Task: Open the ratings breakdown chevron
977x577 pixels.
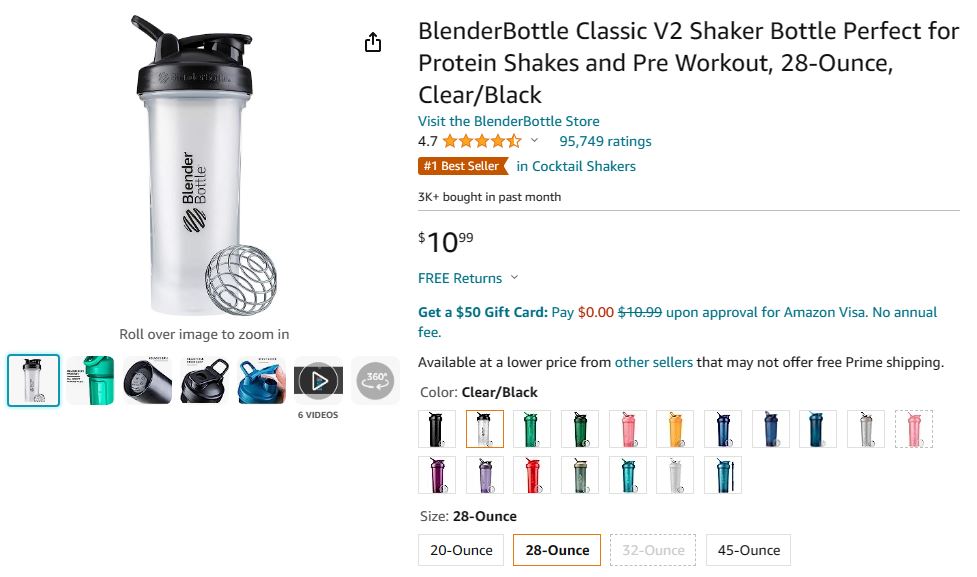Action: point(534,141)
